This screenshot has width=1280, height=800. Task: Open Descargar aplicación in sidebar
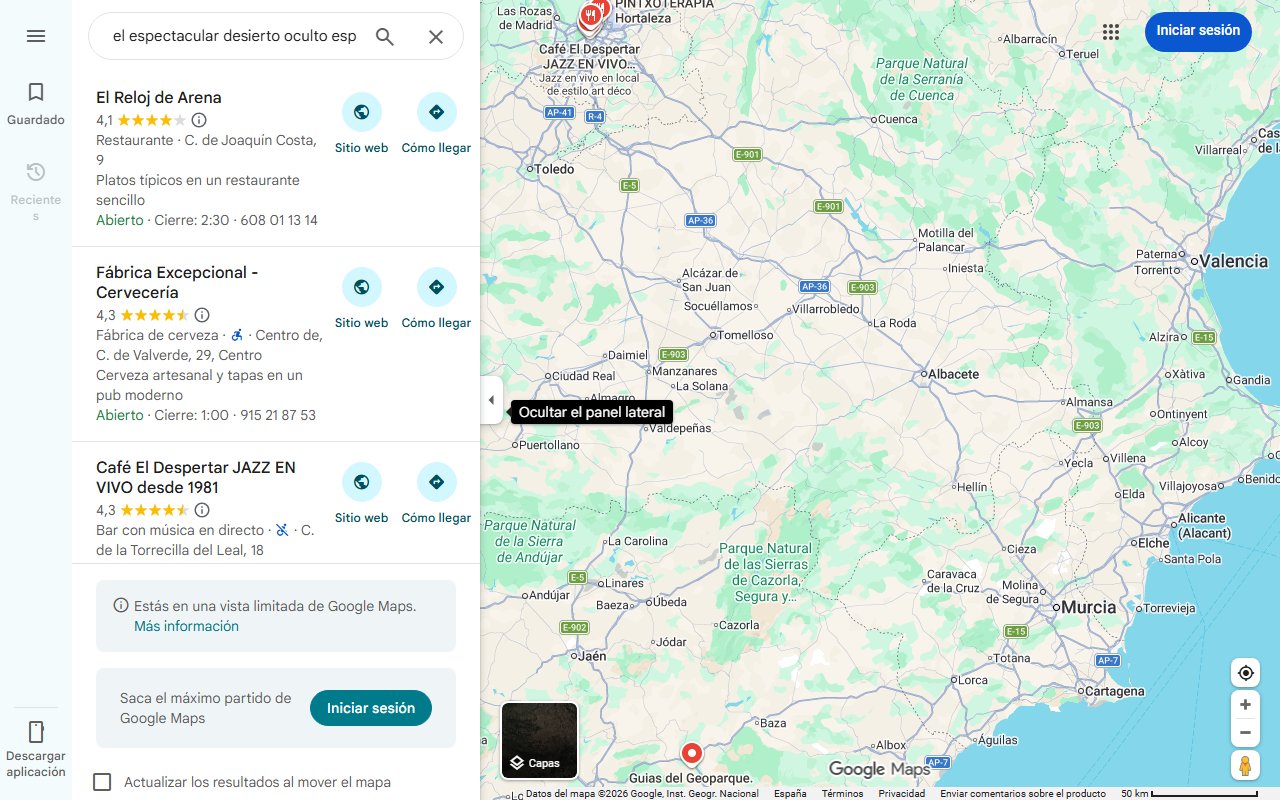pos(36,748)
